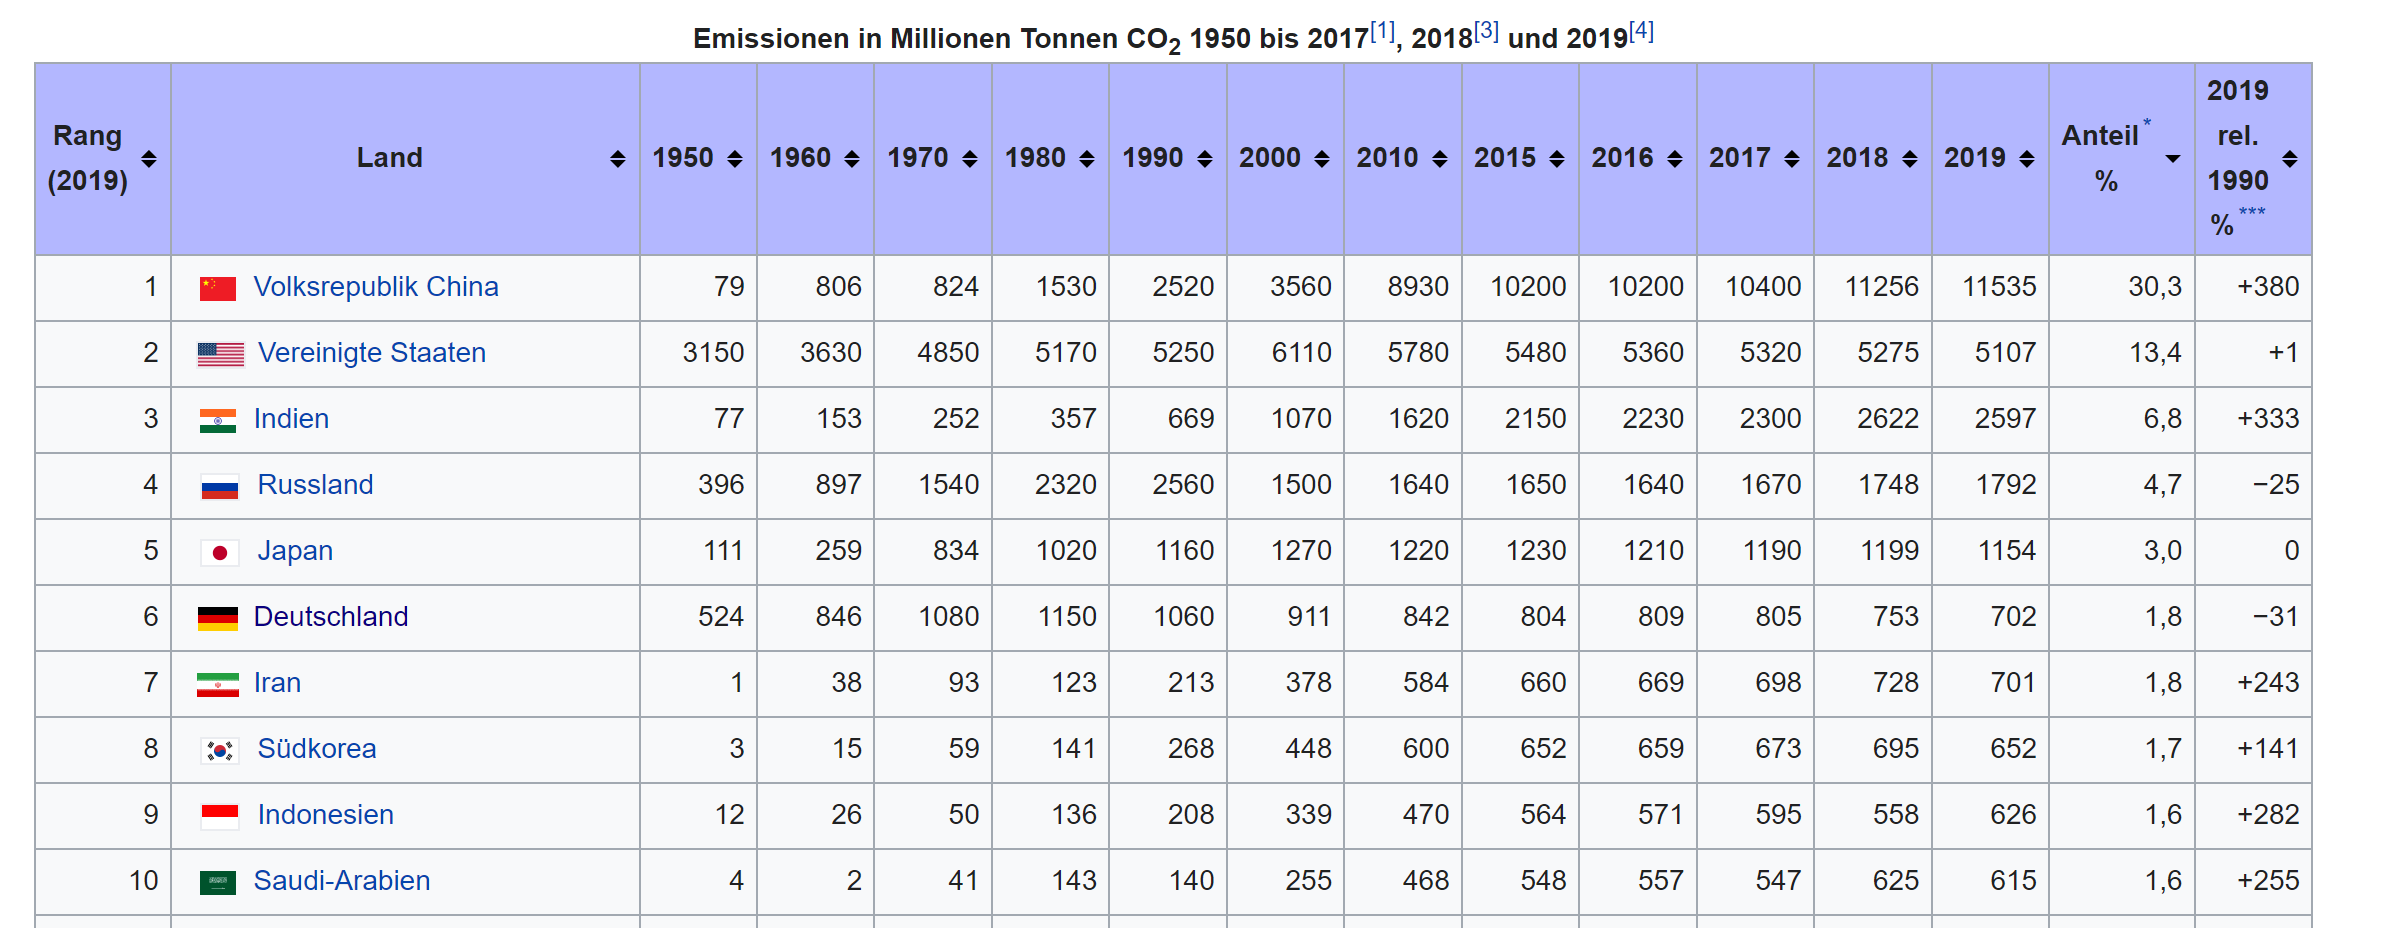Open the Vereinigte Staaten link
Viewport: 2387px width, 928px height.
(372, 353)
